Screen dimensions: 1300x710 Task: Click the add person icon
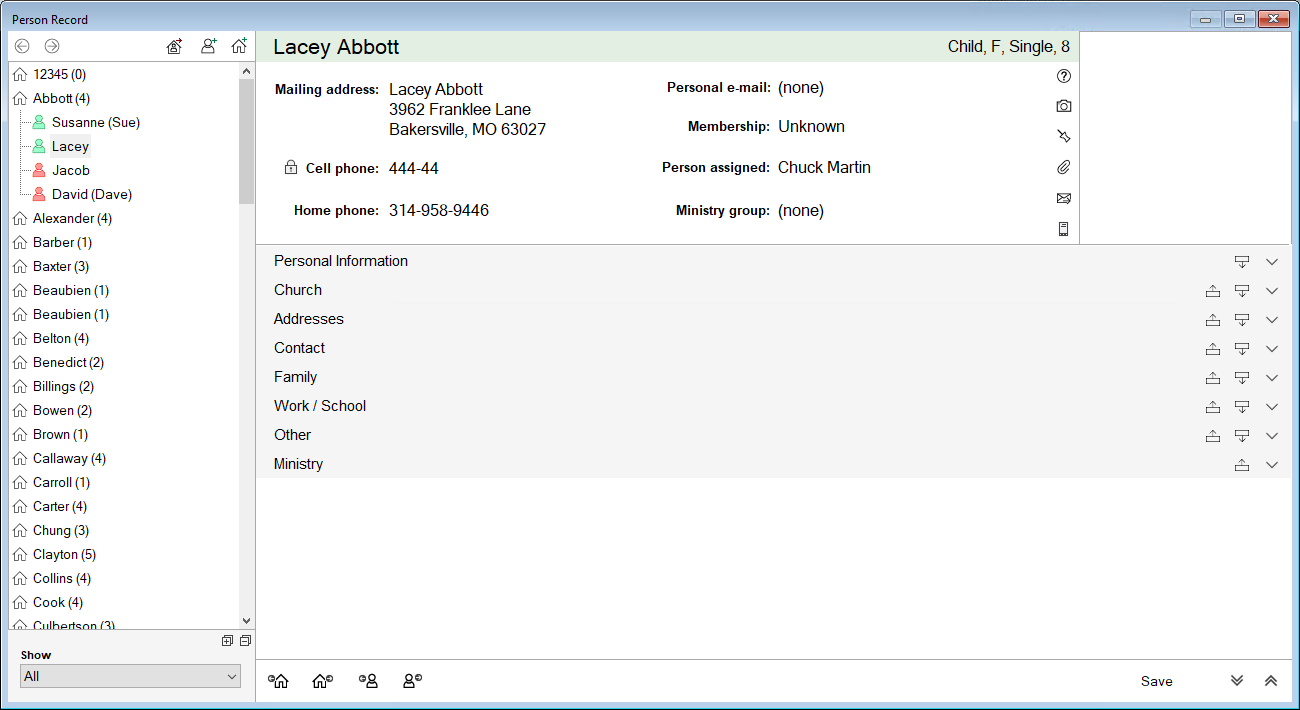click(208, 46)
